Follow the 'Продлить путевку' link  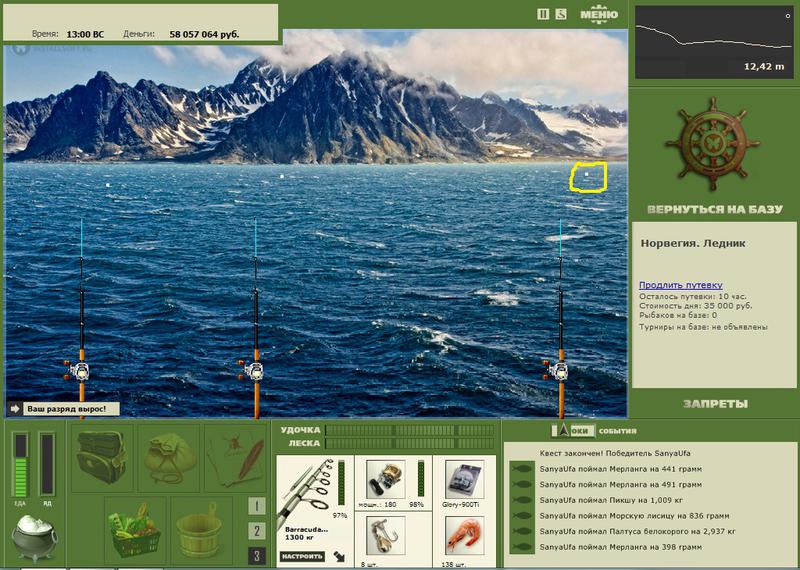point(681,285)
